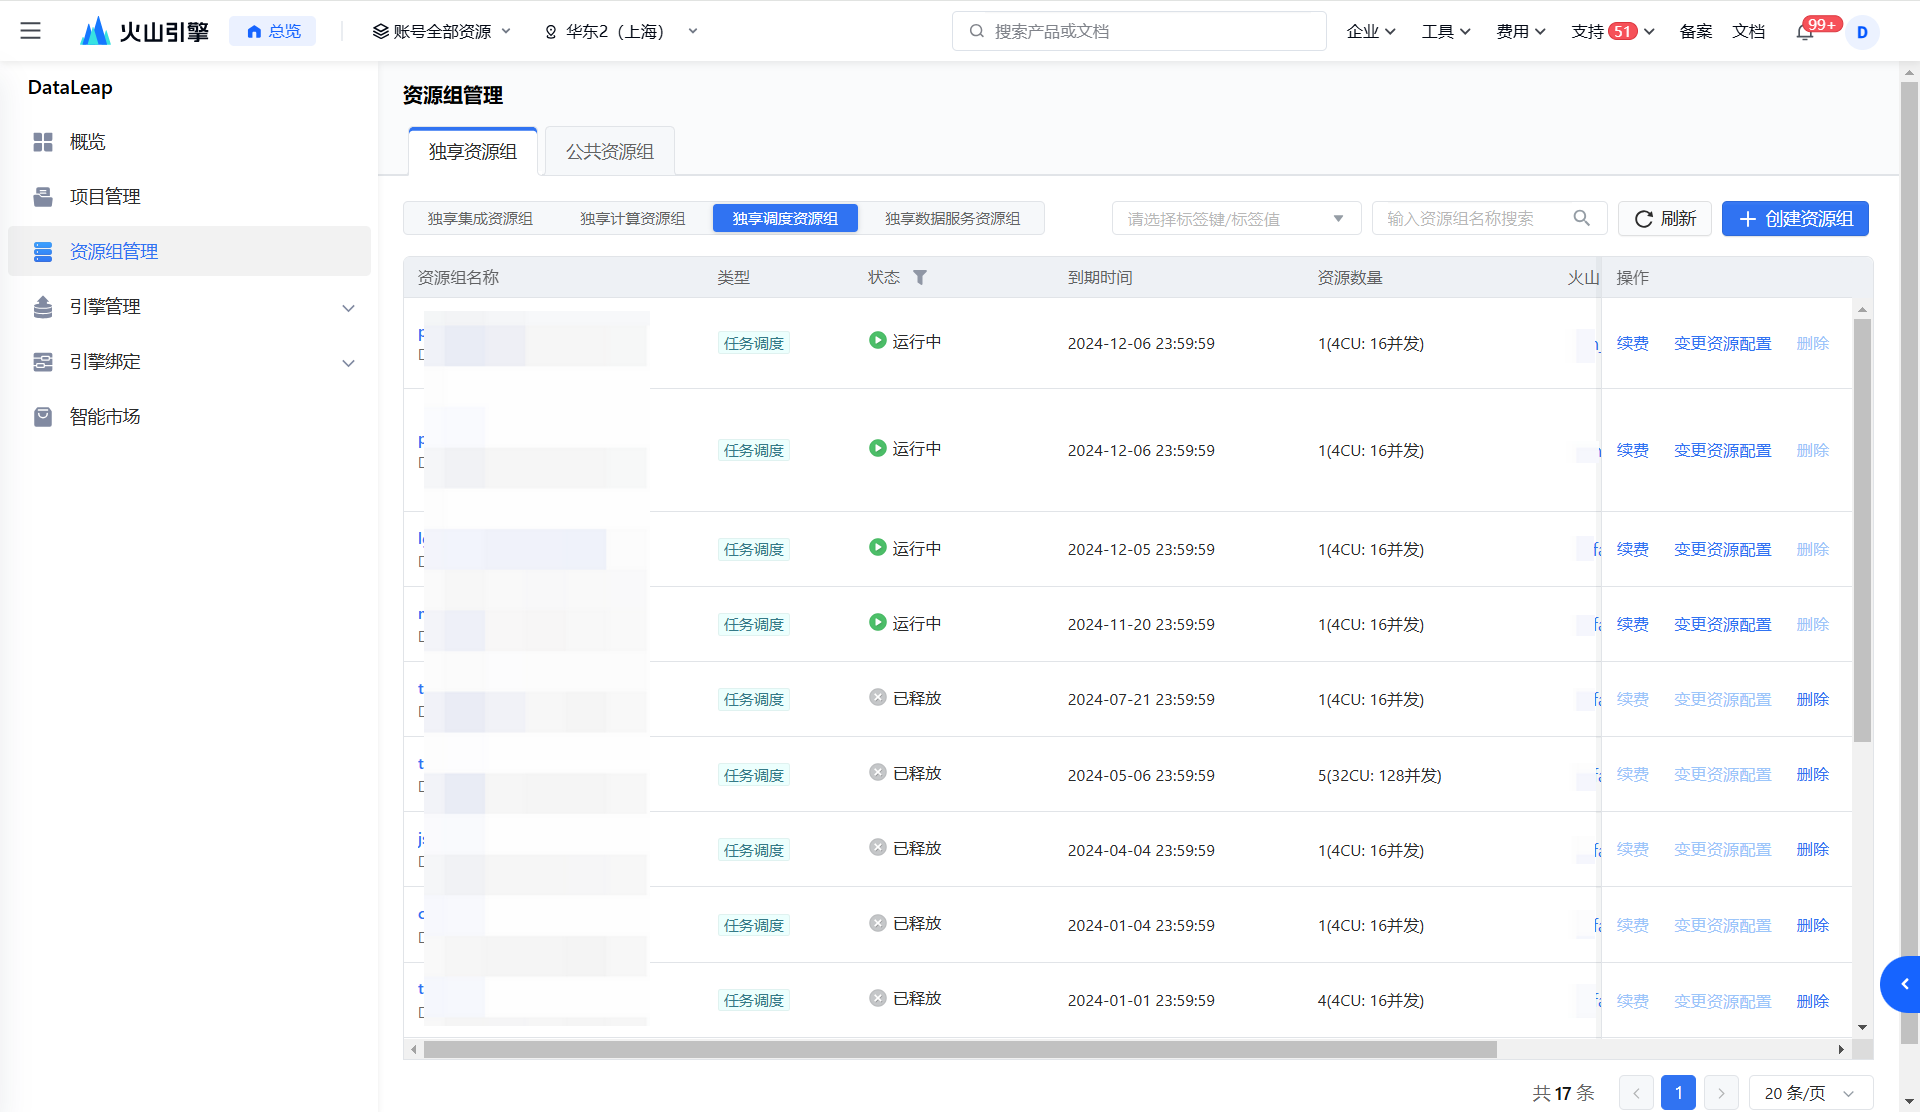The image size is (1920, 1112).
Task: Switch to the 公共资源组 tab
Action: [610, 152]
